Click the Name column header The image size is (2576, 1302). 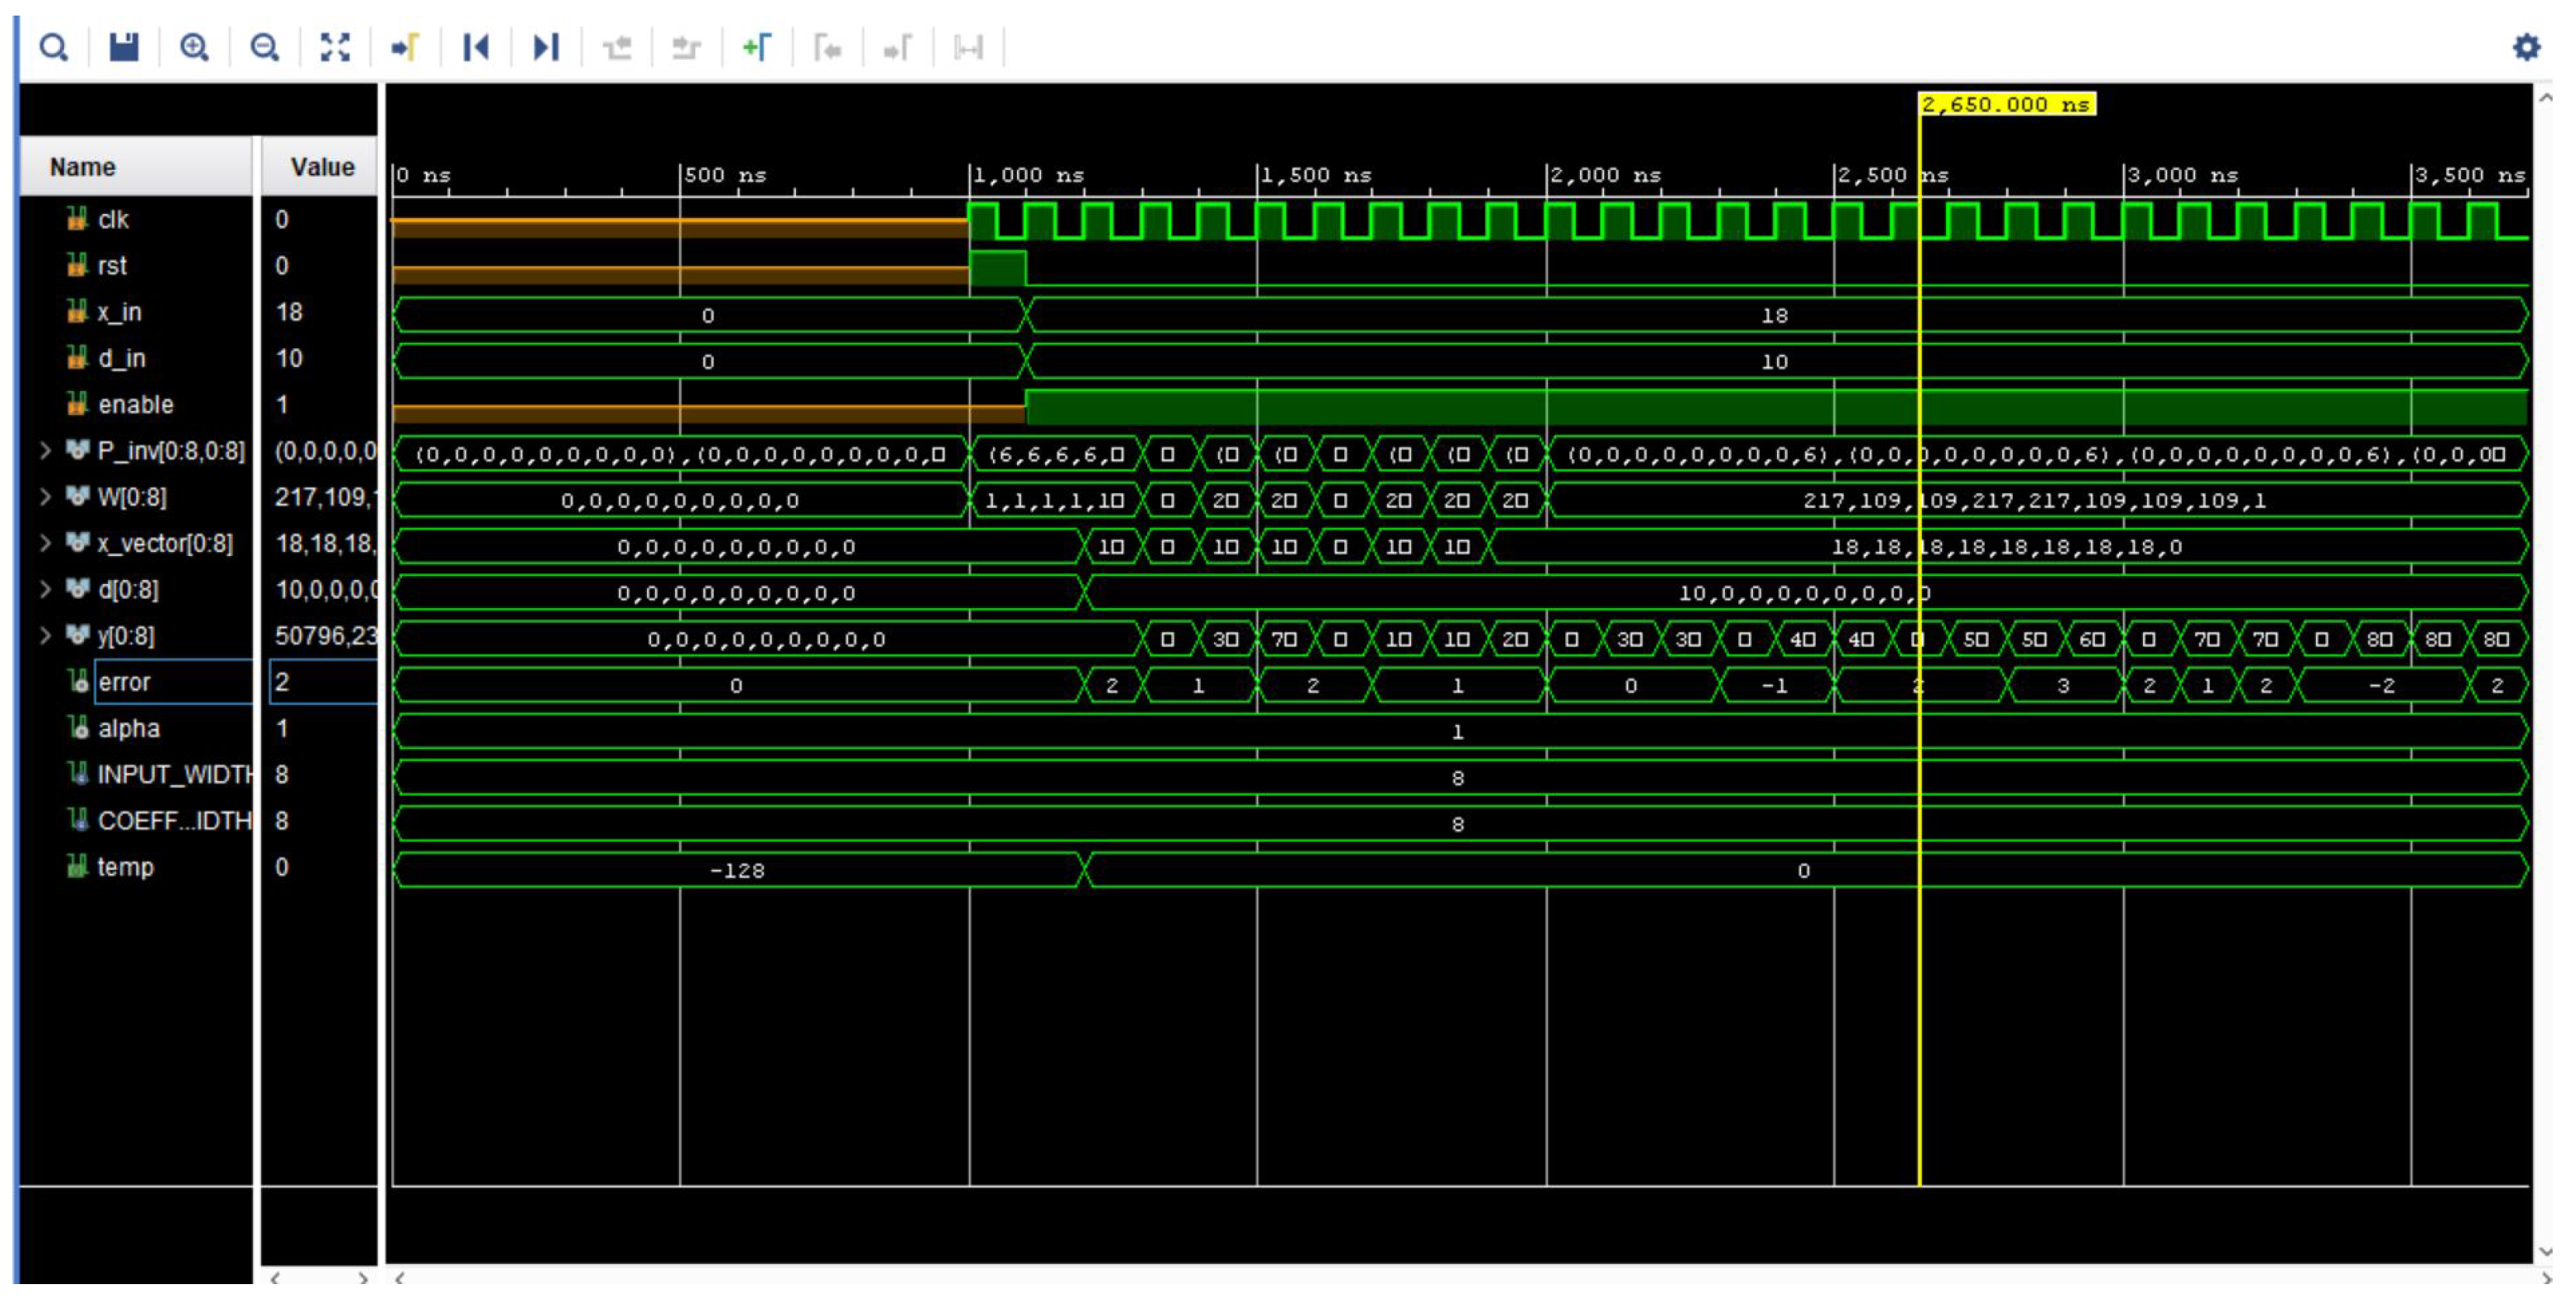click(x=83, y=167)
